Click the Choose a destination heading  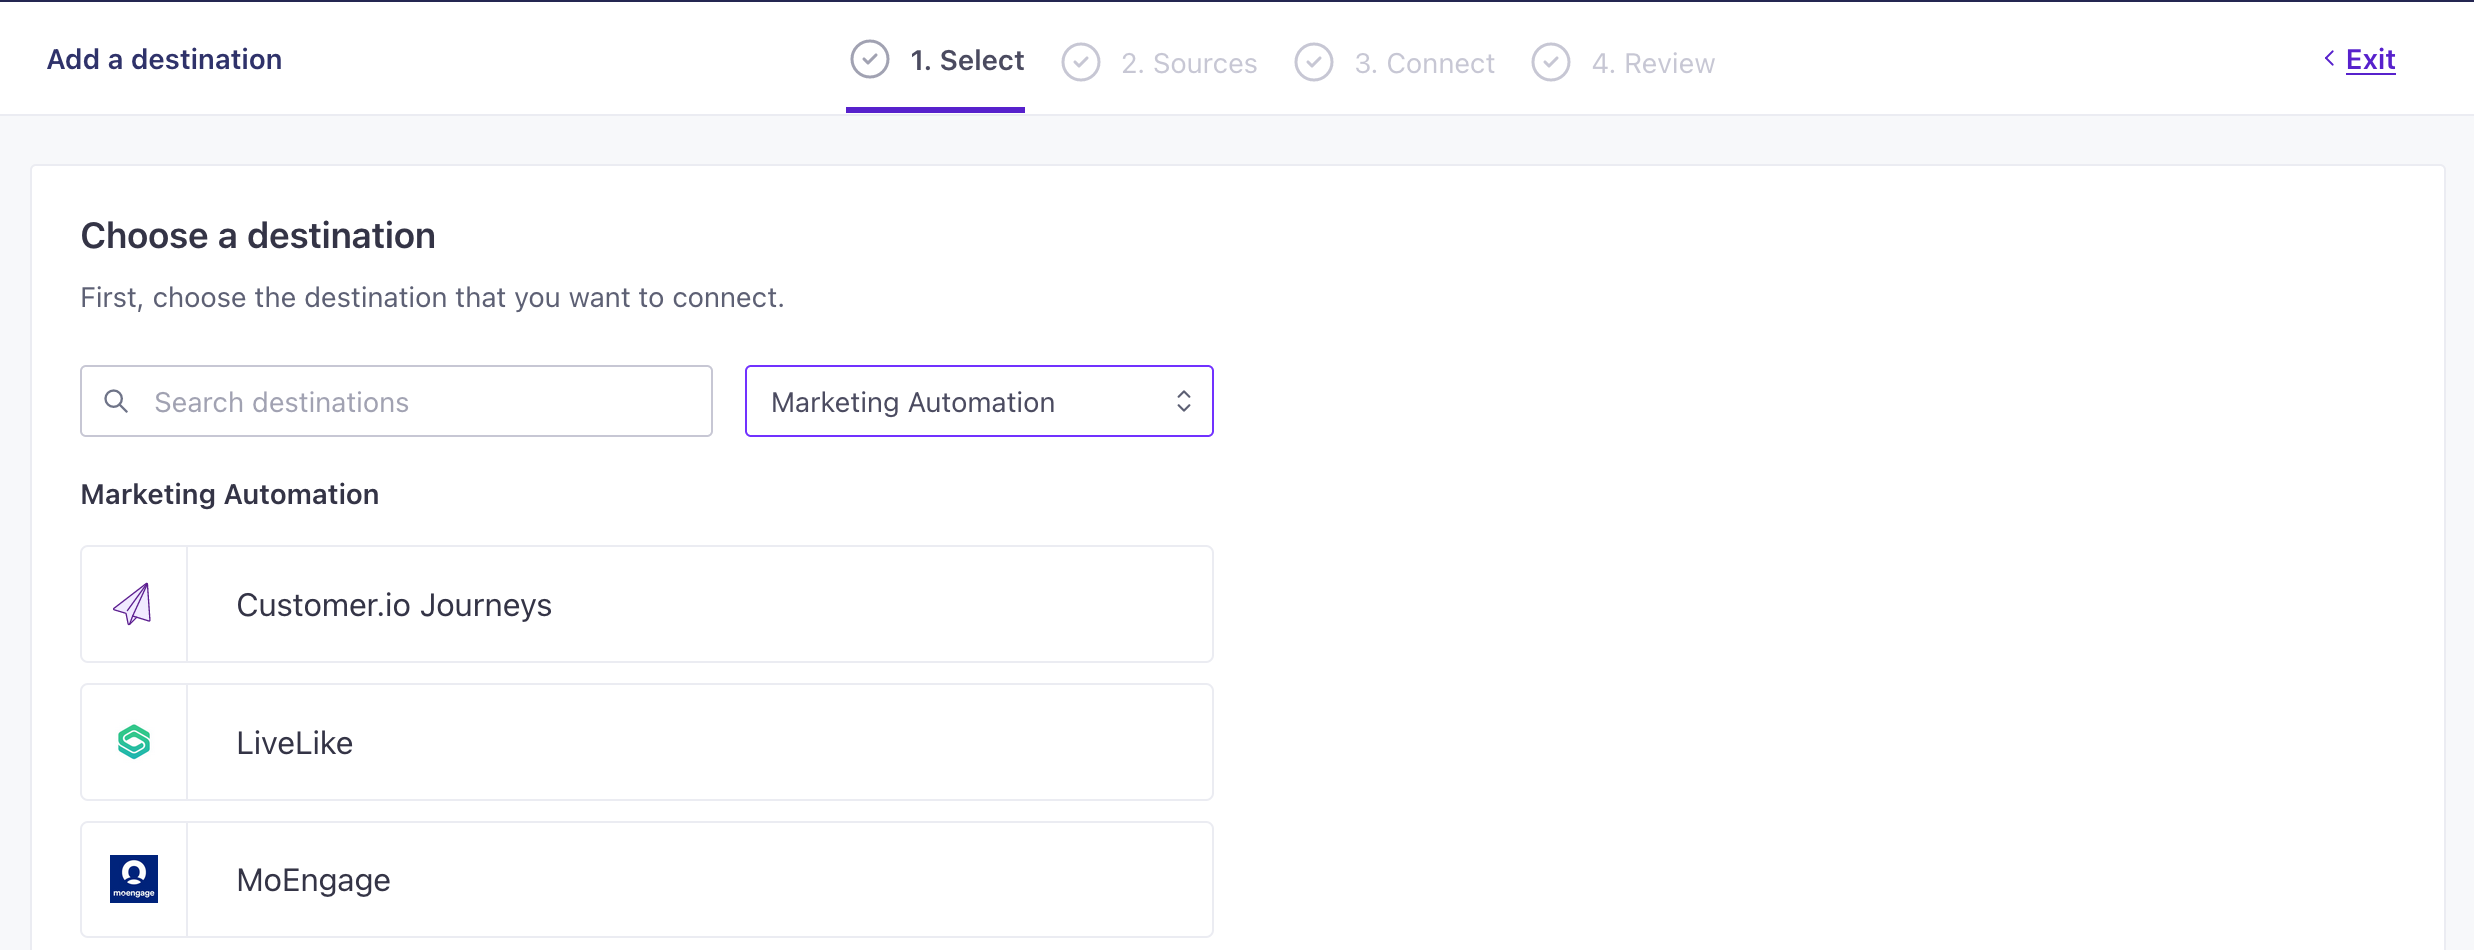pos(258,236)
